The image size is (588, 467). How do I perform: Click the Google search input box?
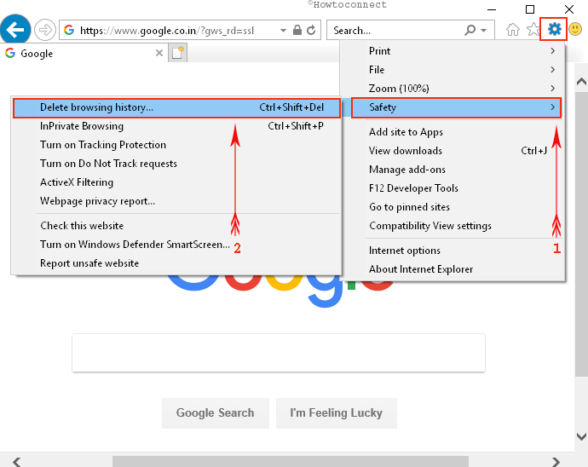click(x=279, y=353)
